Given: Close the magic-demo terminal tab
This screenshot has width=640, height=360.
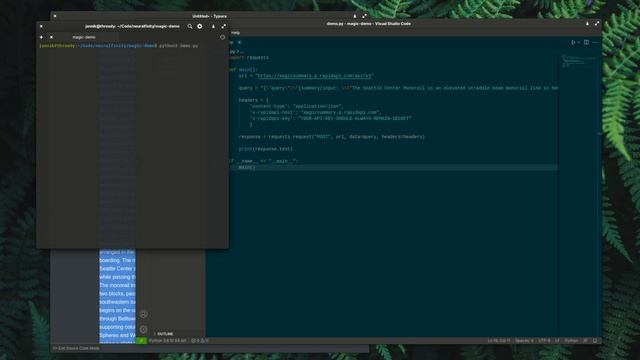Looking at the screenshot, I should 51,37.
